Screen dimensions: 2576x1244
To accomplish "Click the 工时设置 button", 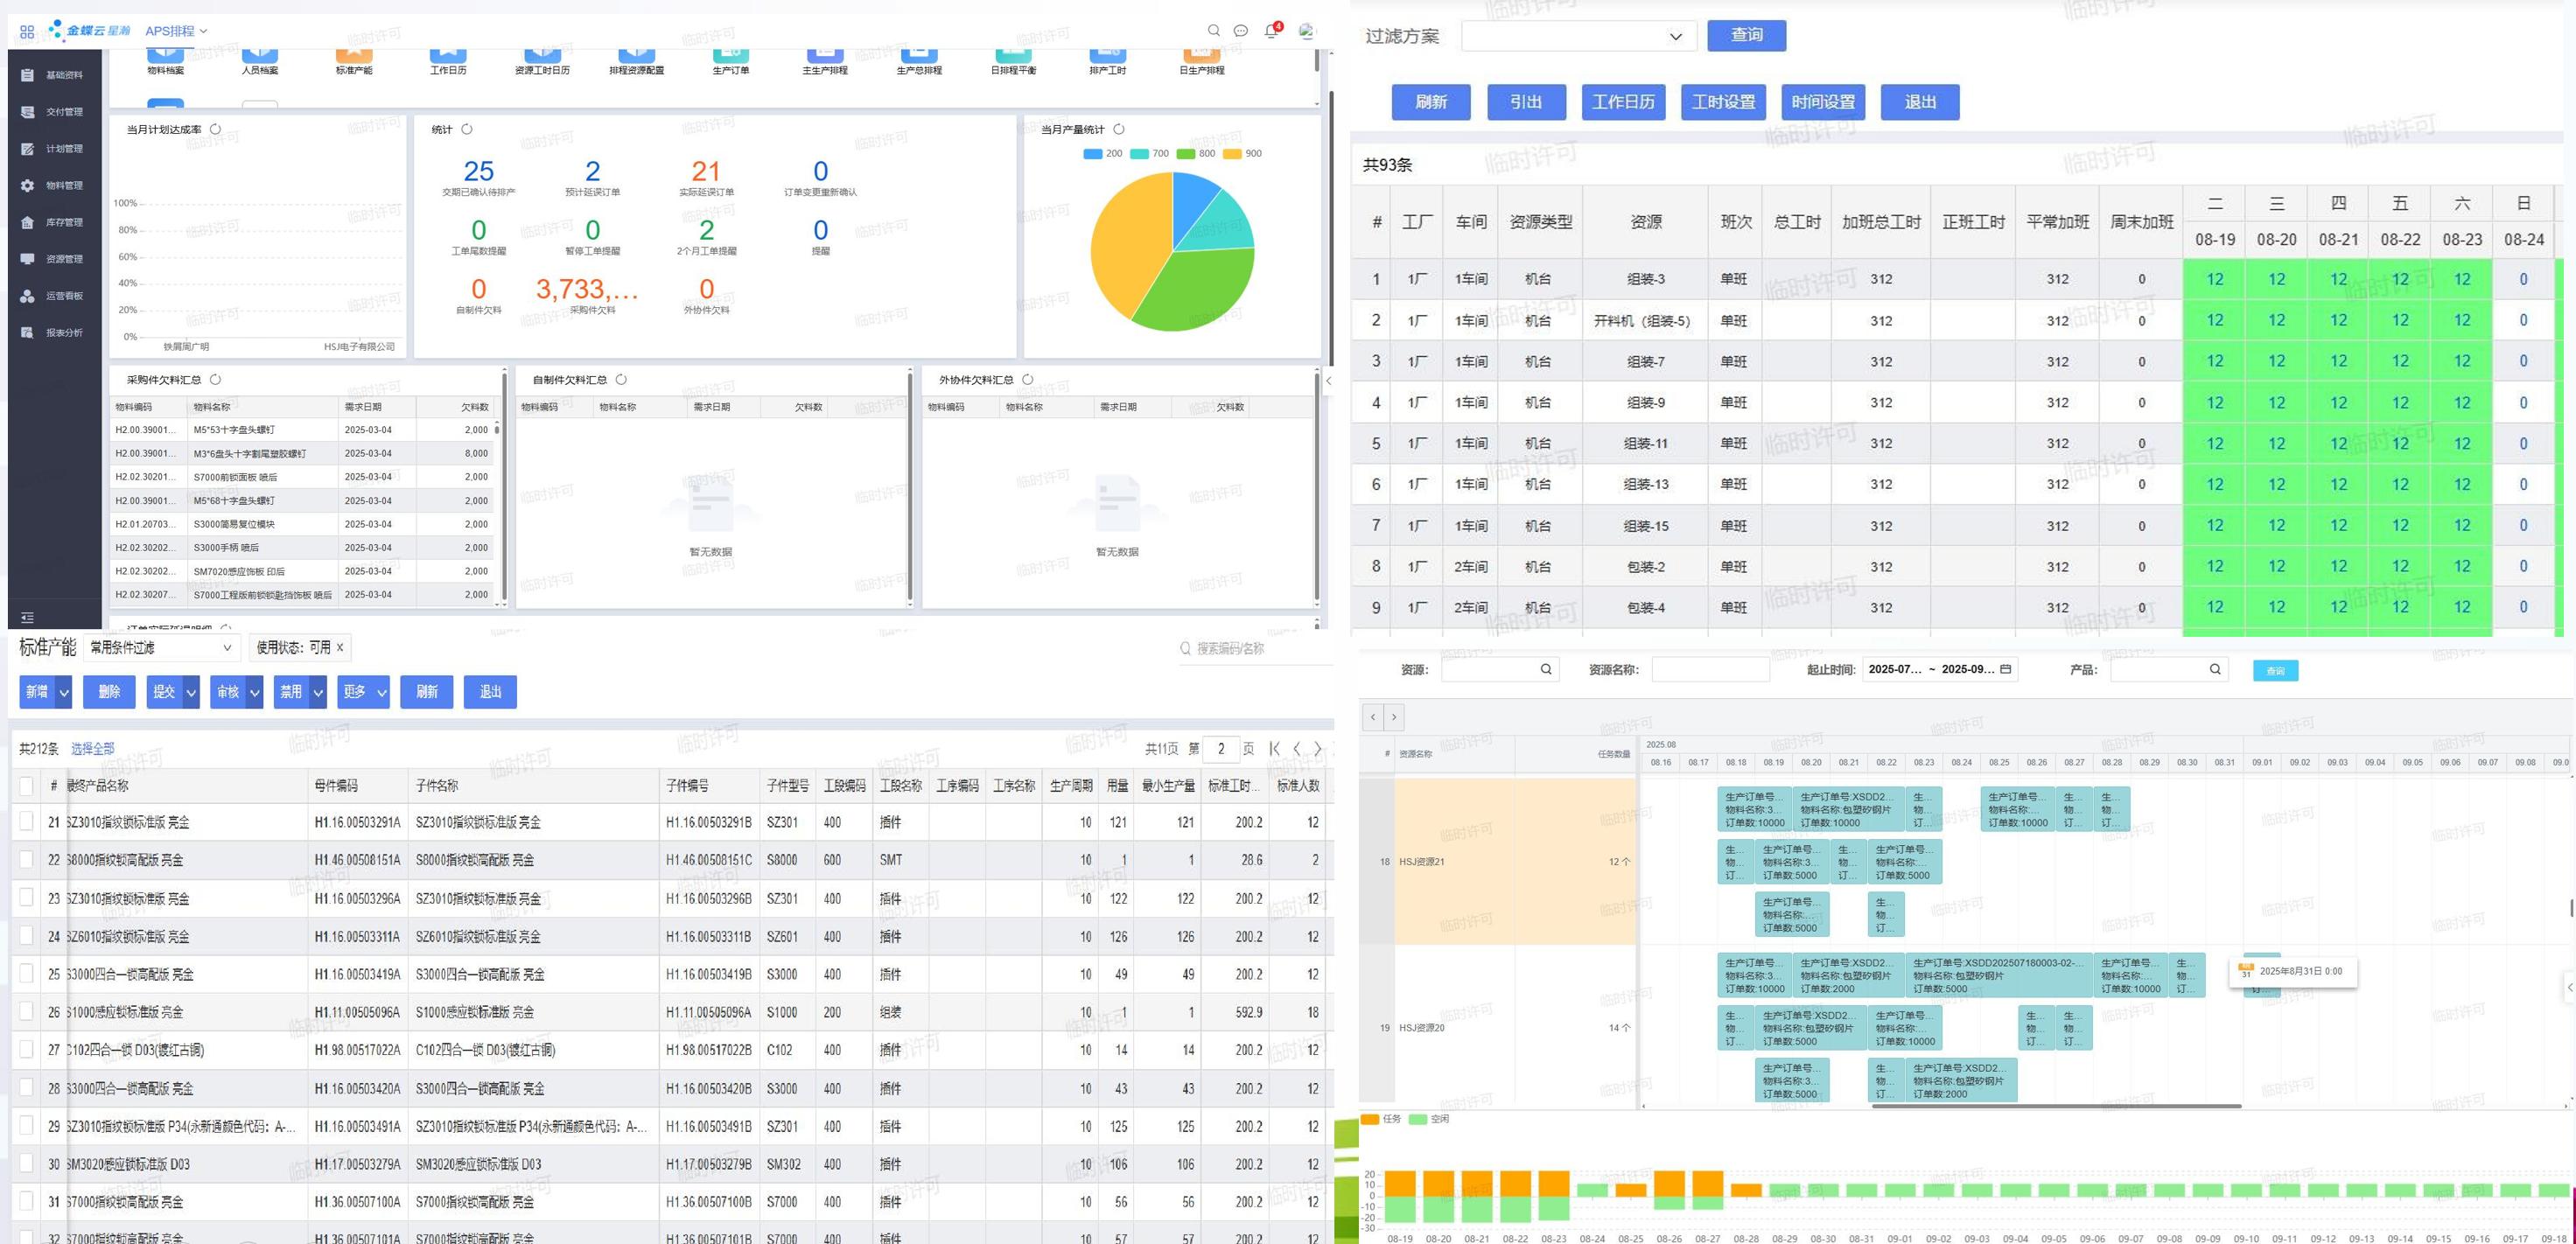I will (x=1723, y=102).
